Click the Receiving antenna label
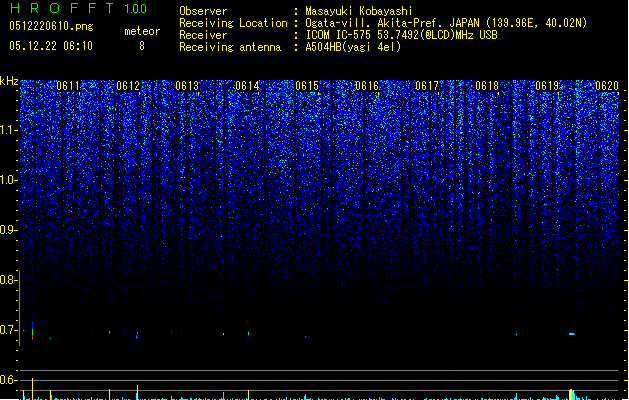This screenshot has width=629, height=400. [230, 47]
